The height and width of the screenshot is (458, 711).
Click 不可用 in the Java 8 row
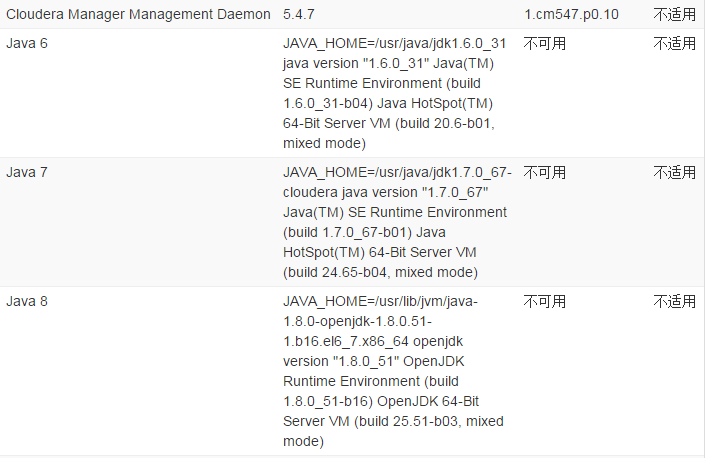545,301
